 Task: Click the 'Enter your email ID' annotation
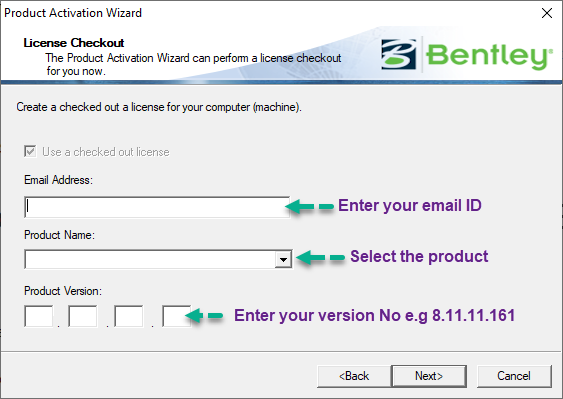[x=410, y=206]
